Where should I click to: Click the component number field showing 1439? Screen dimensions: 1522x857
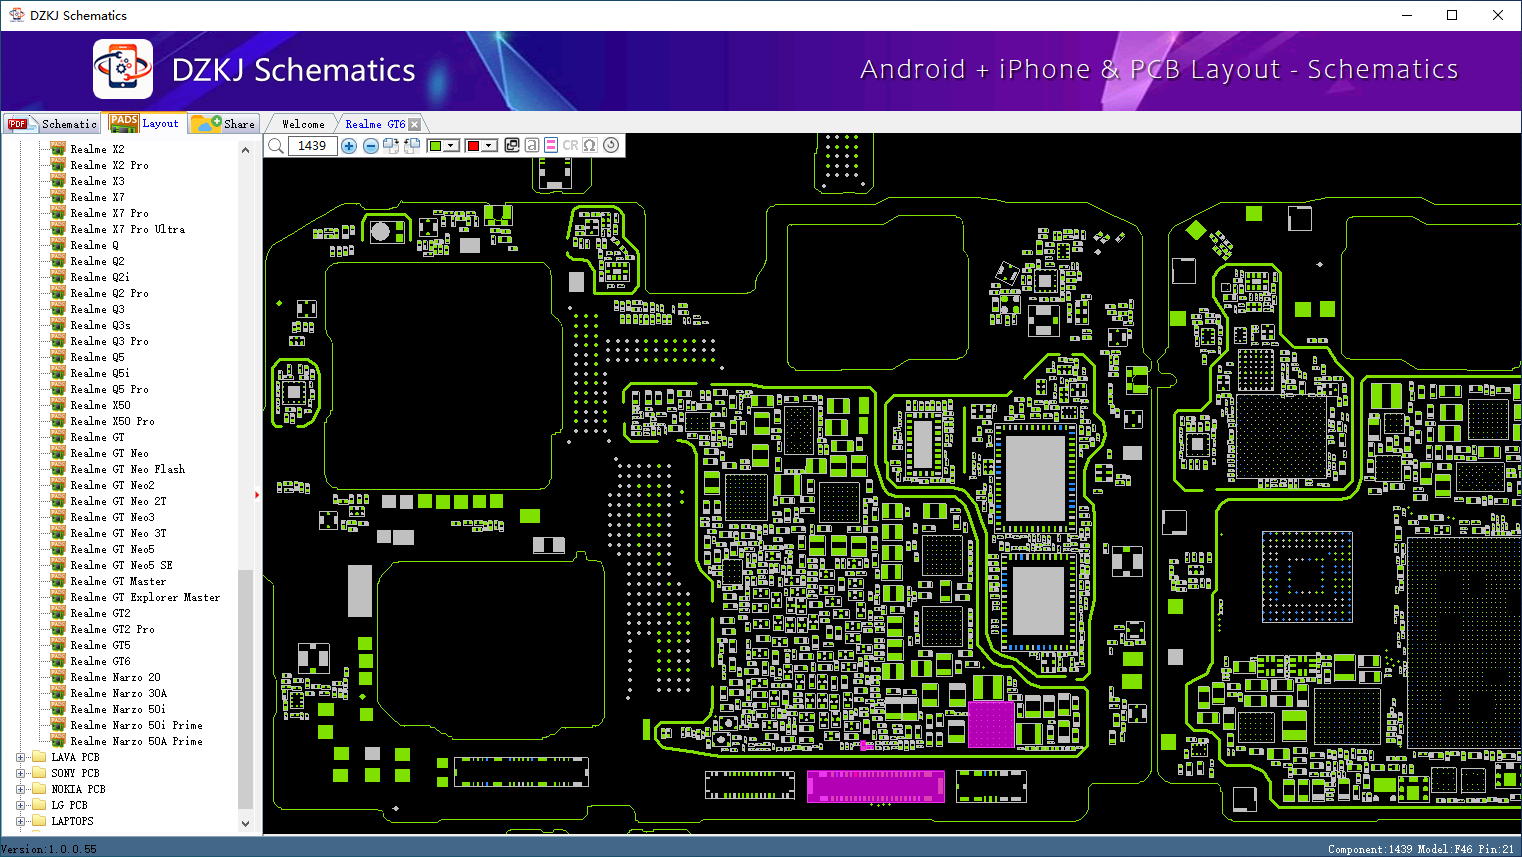312,146
